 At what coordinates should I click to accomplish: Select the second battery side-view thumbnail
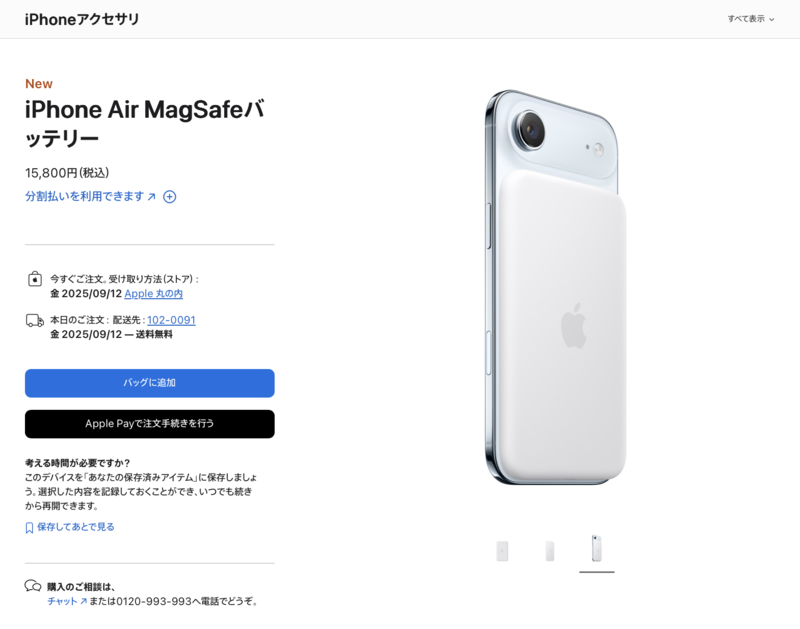(549, 551)
